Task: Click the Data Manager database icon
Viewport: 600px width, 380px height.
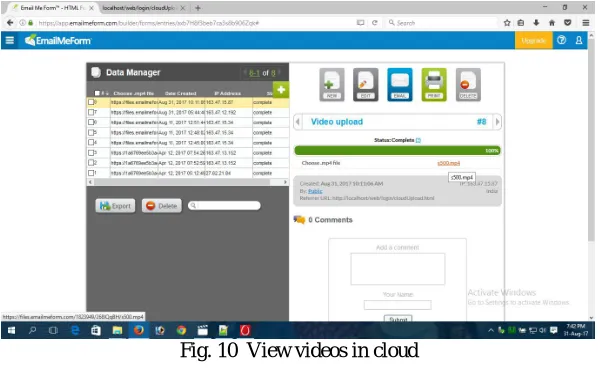Action: [96, 72]
